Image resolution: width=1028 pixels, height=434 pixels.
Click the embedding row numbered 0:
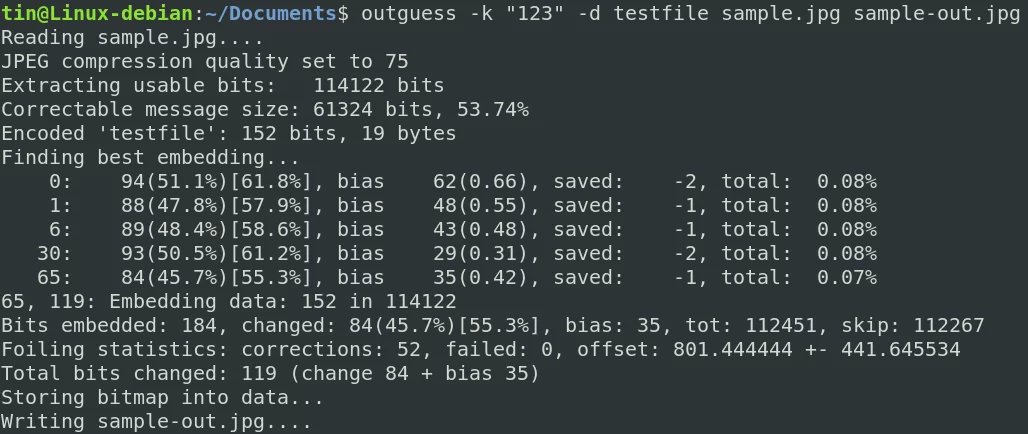[x=463, y=182]
